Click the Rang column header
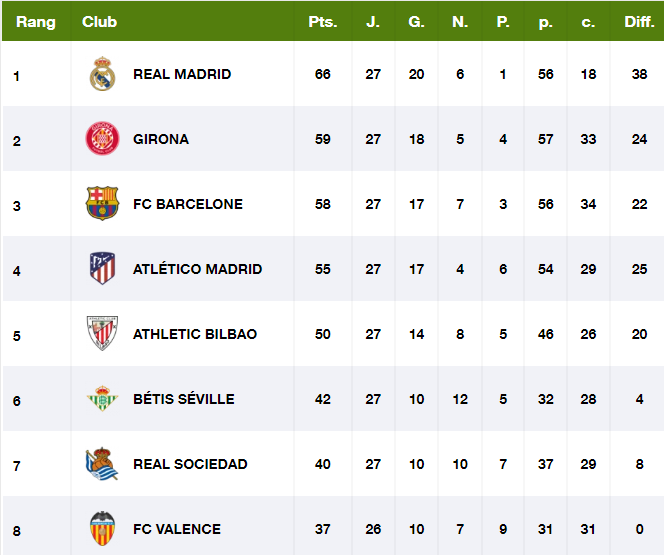This screenshot has height=555, width=664. tap(36, 22)
